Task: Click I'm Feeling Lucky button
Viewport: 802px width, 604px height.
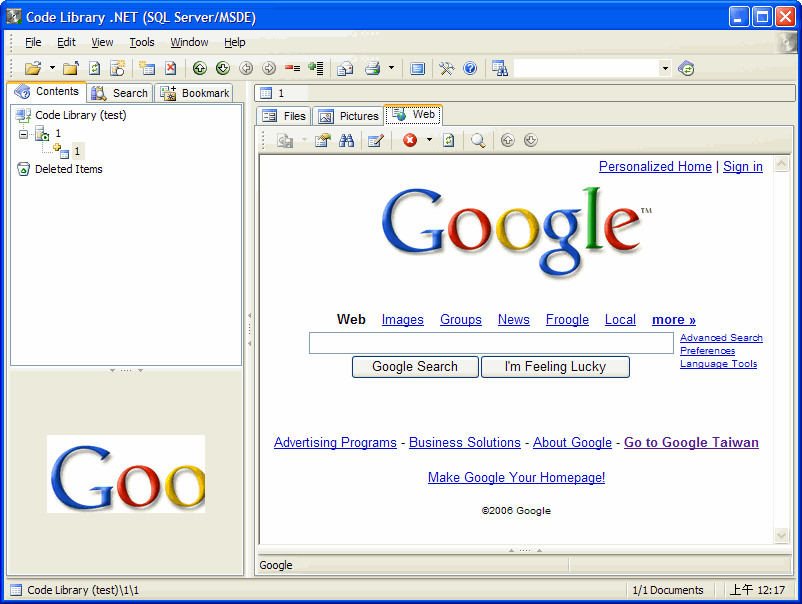Action: pyautogui.click(x=555, y=367)
